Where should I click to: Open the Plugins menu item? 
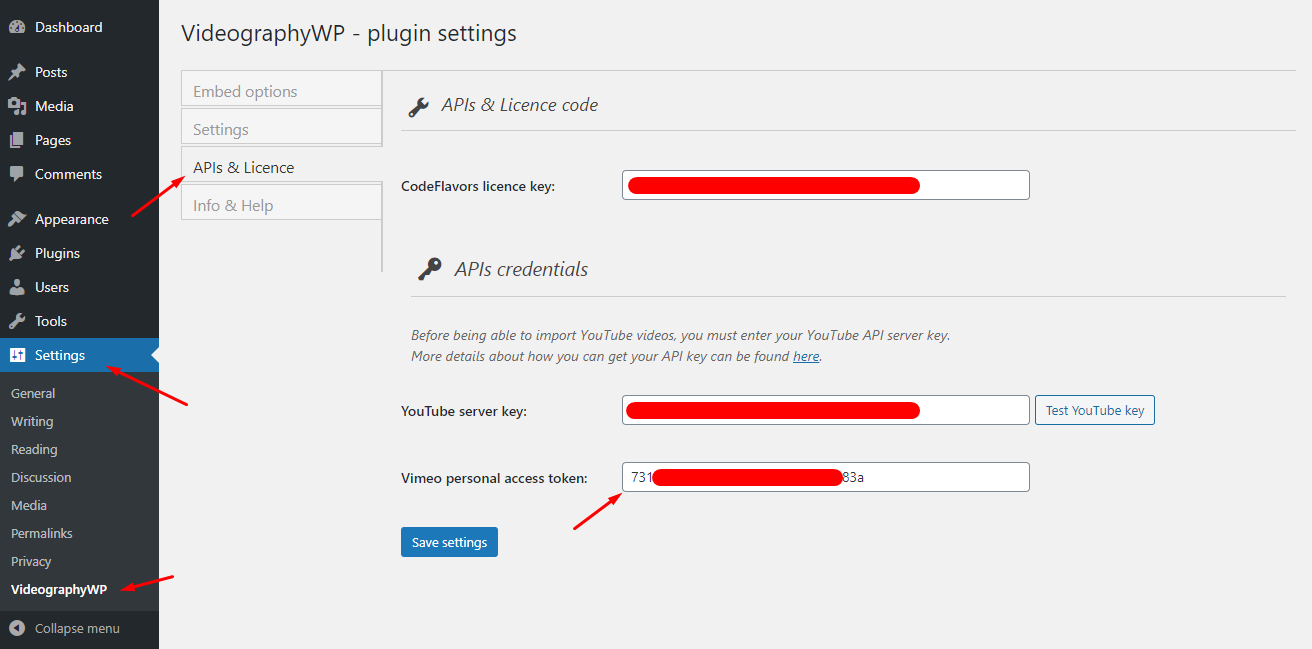click(79, 253)
